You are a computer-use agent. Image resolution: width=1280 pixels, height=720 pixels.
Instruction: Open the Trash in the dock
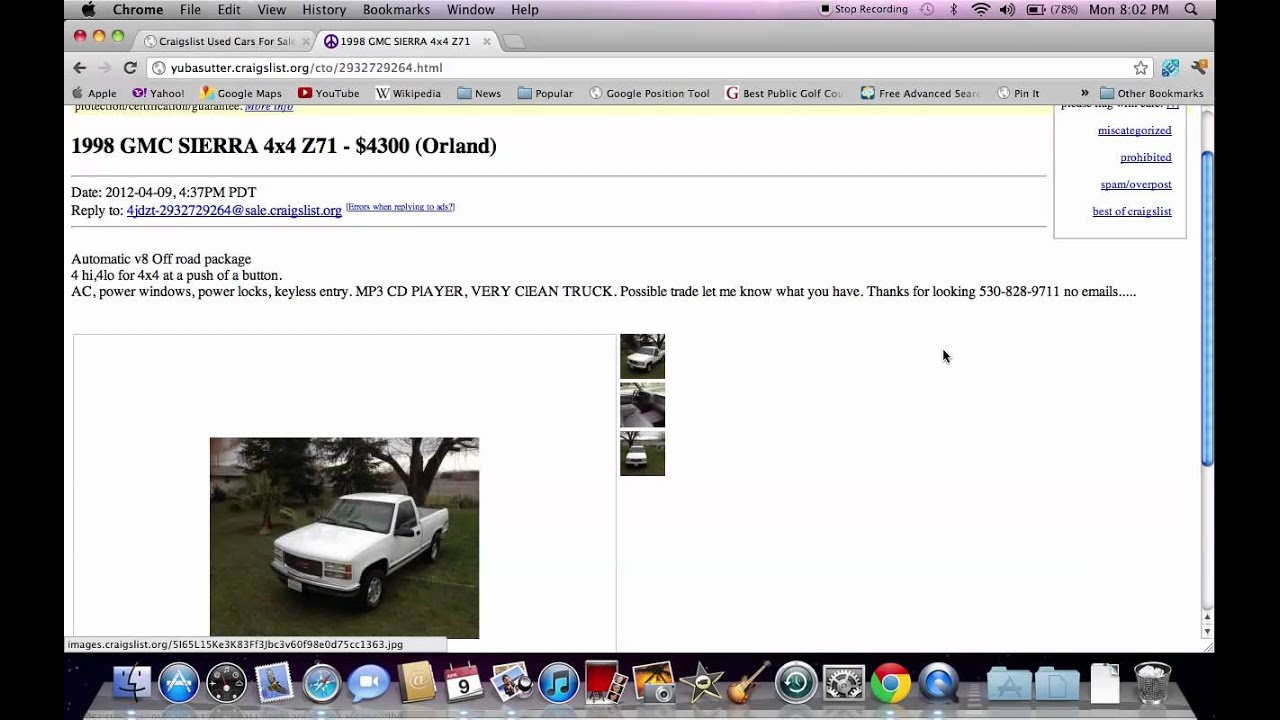[x=1152, y=683]
